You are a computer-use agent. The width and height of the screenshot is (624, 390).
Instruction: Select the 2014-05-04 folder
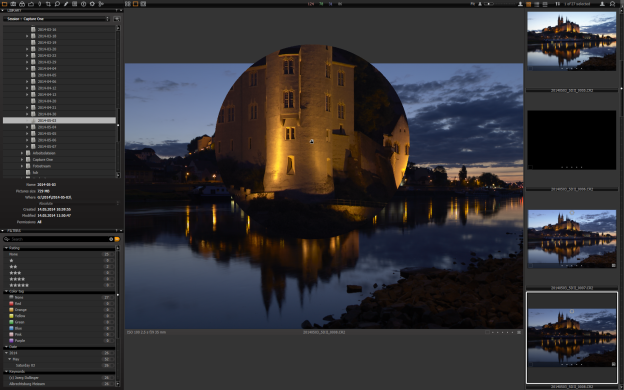pos(47,127)
